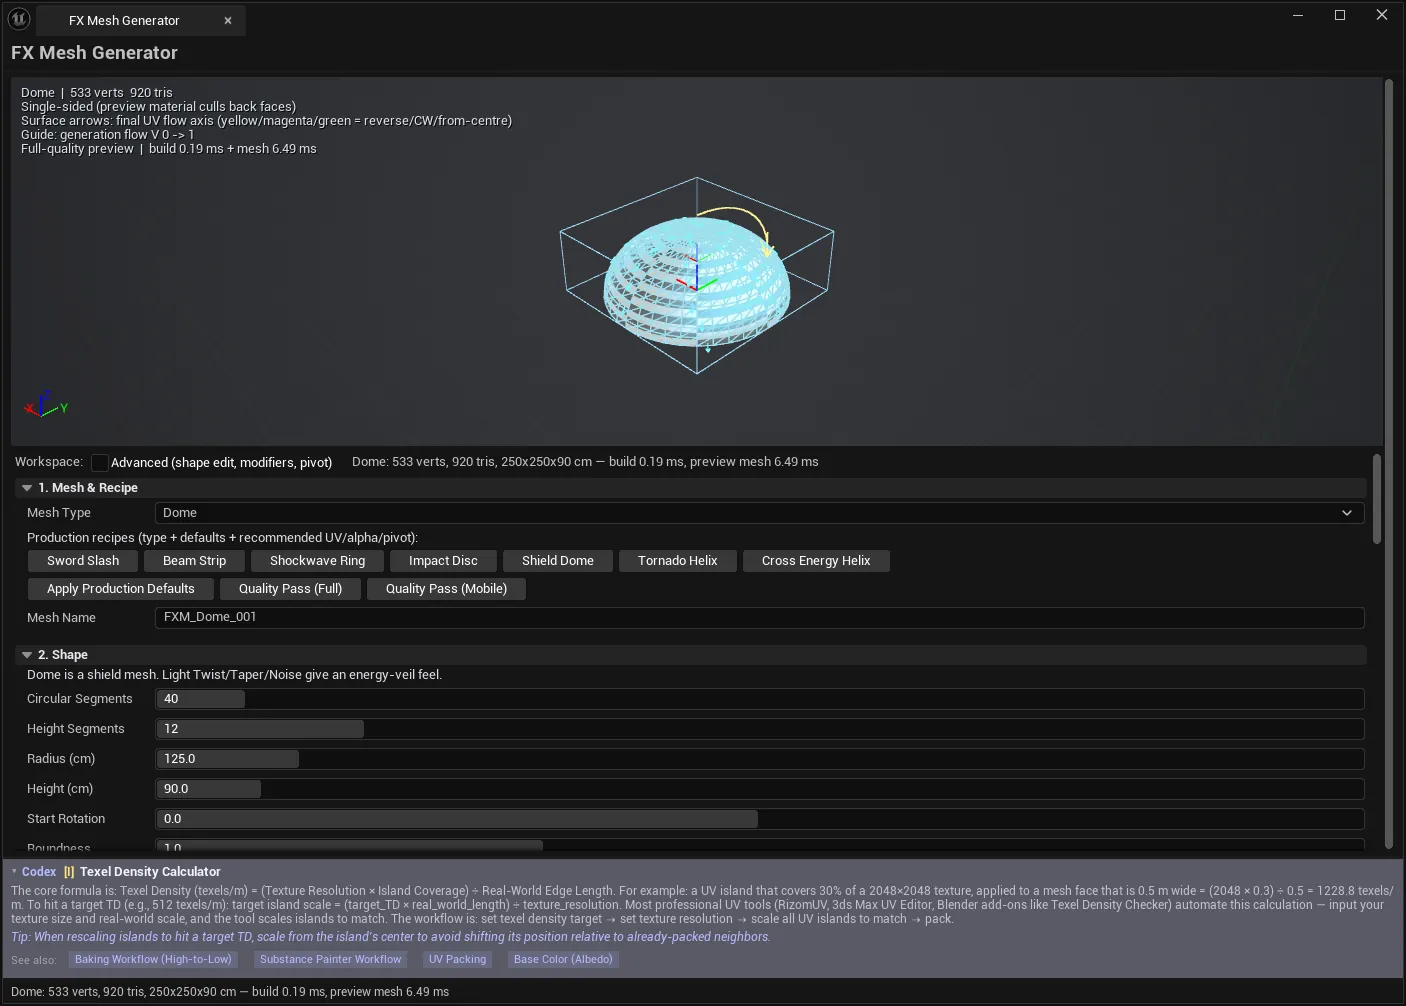Adjust the Circular Segments slider
This screenshot has height=1006, width=1406.
(x=759, y=699)
